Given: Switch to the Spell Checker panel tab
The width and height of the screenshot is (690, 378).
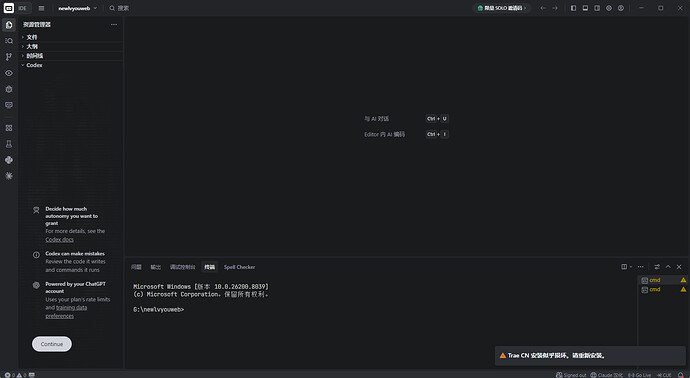Looking at the screenshot, I should pos(239,267).
